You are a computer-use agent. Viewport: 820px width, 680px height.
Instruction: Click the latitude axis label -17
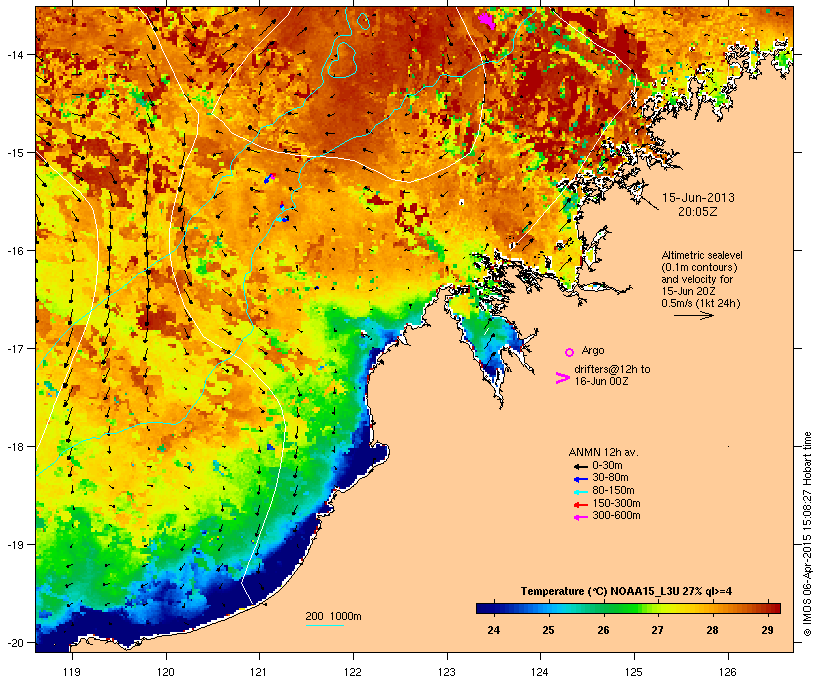(x=14, y=348)
